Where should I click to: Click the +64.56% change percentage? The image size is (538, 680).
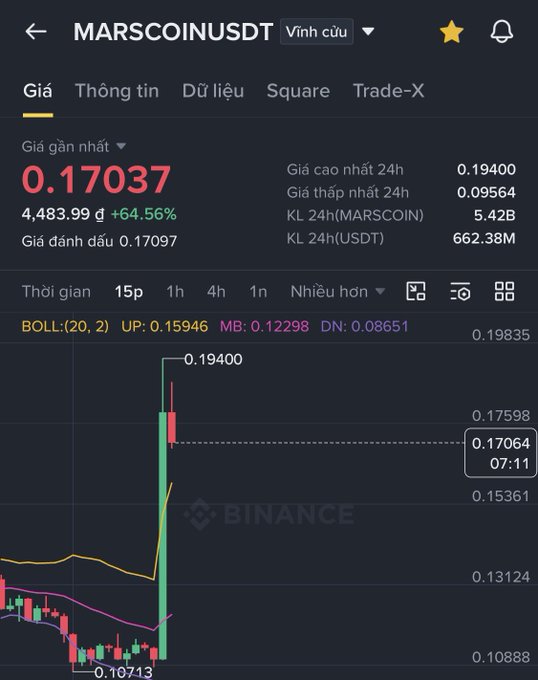[x=143, y=214]
